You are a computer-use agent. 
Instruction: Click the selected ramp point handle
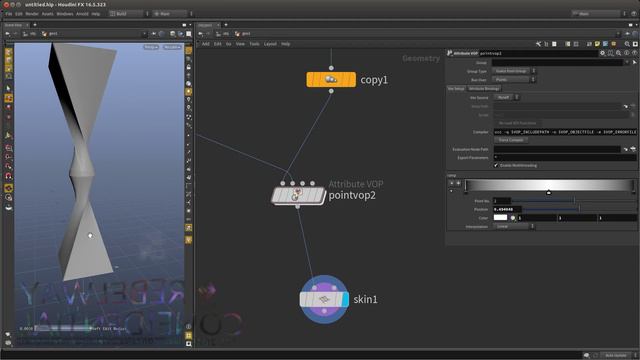[x=549, y=192]
